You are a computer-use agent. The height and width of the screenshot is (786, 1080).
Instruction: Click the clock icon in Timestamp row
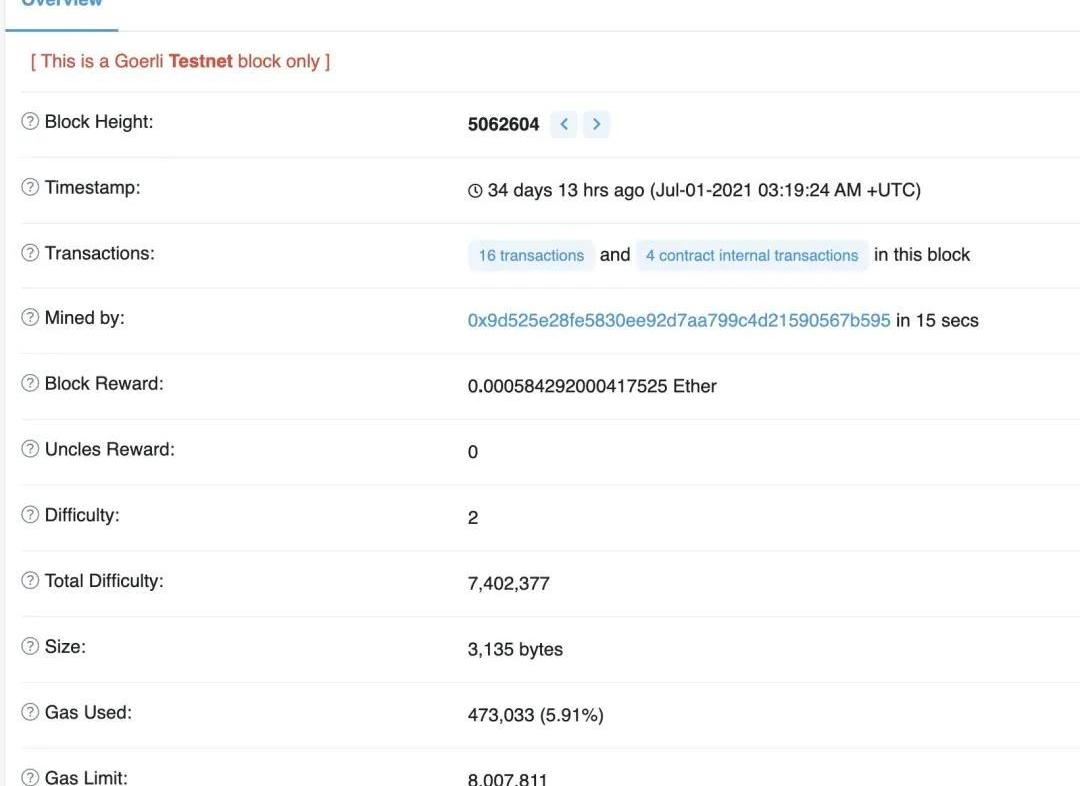tap(475, 191)
